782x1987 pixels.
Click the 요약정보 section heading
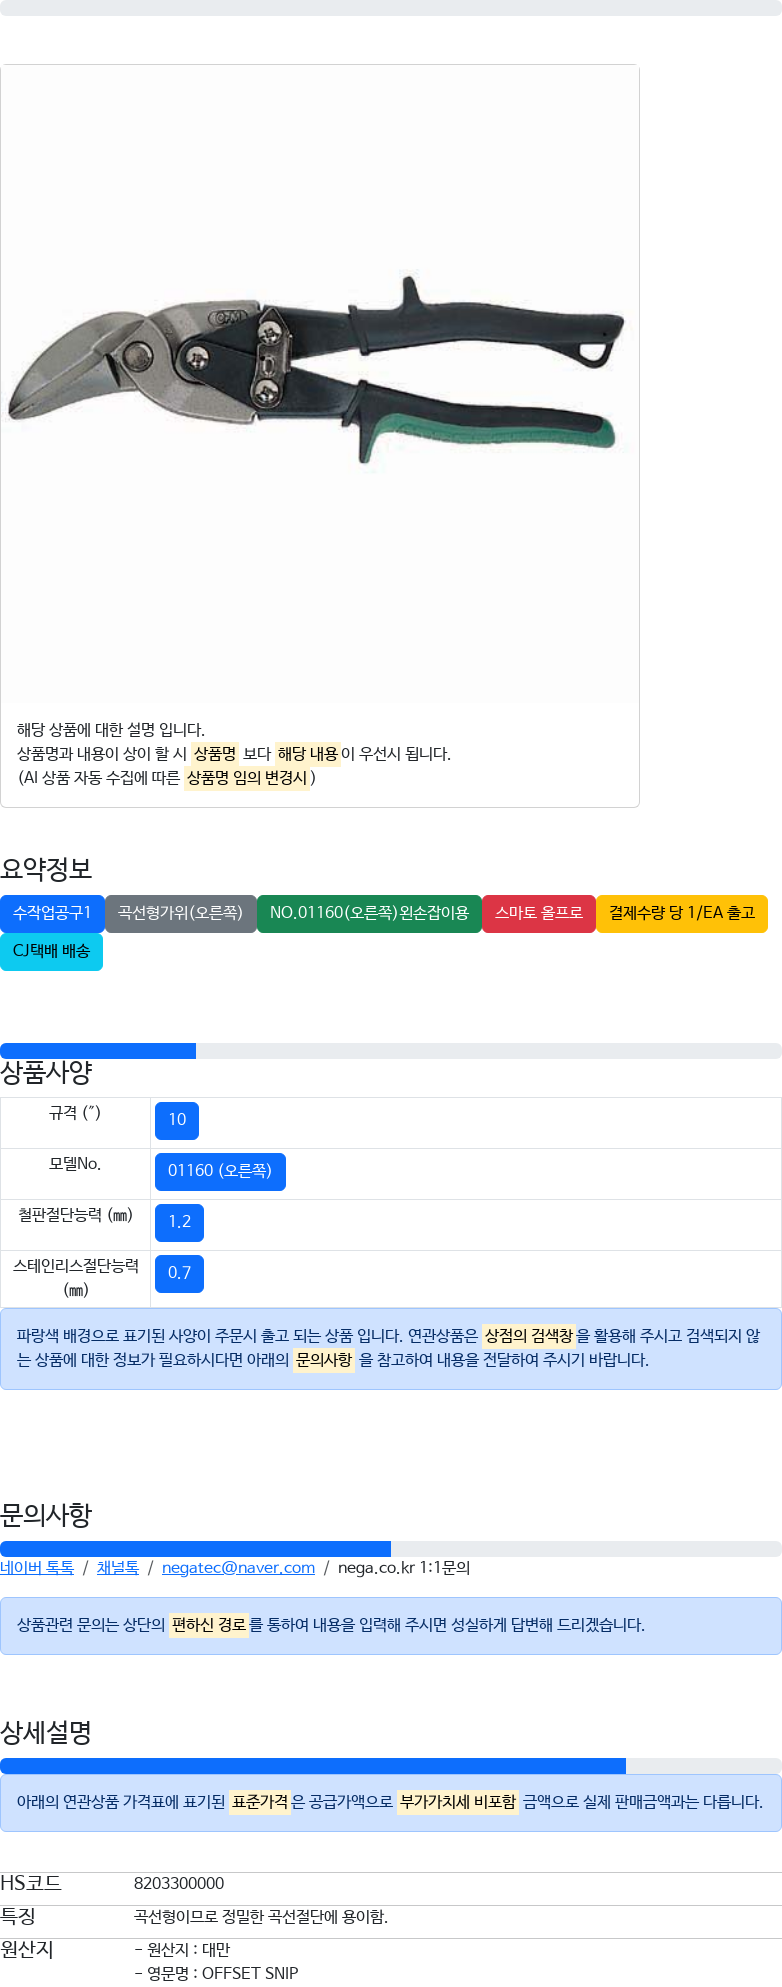[46, 869]
